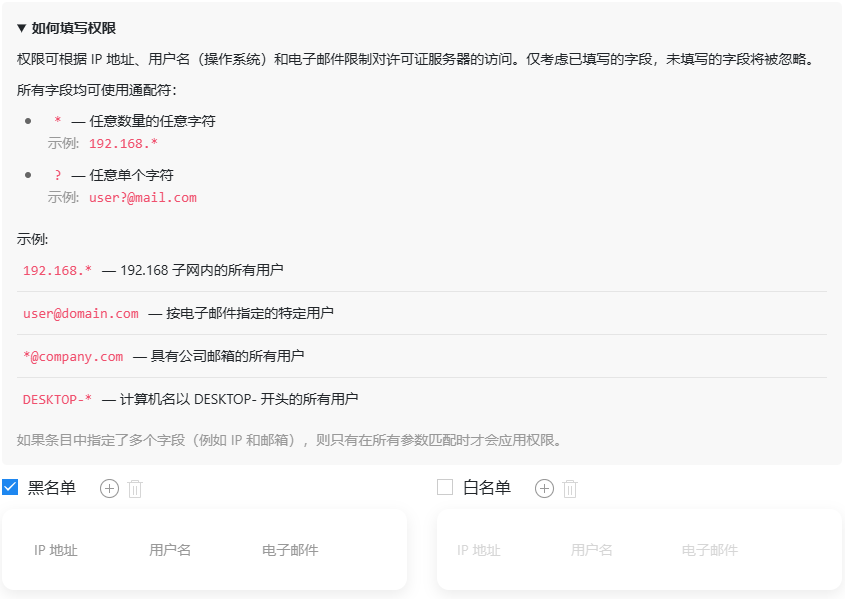The image size is (845, 599).
Task: Add a new entry to 黑名单
Action: click(x=110, y=488)
